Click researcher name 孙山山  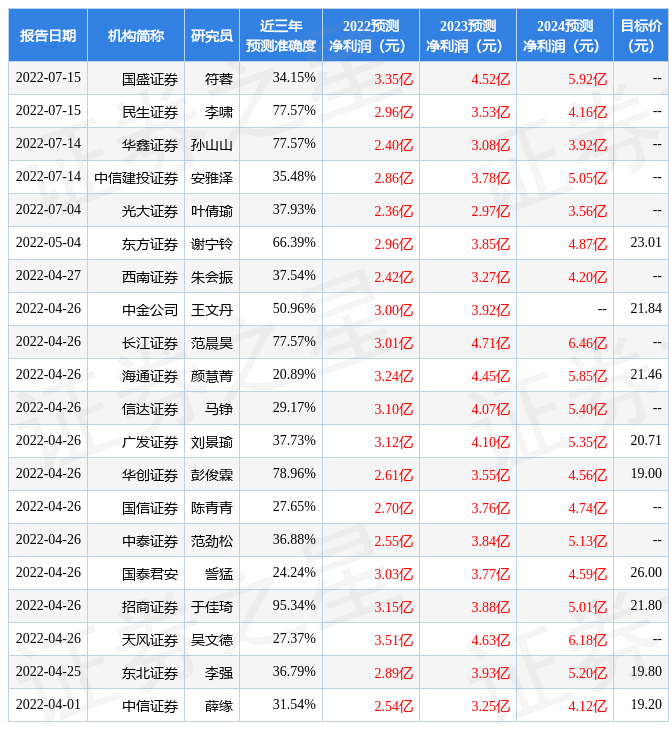[212, 145]
